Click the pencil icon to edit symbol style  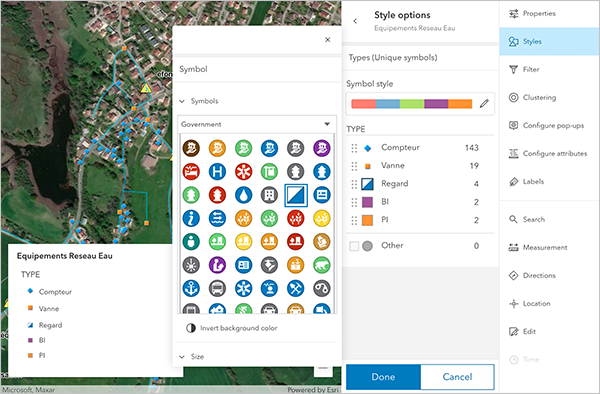484,104
